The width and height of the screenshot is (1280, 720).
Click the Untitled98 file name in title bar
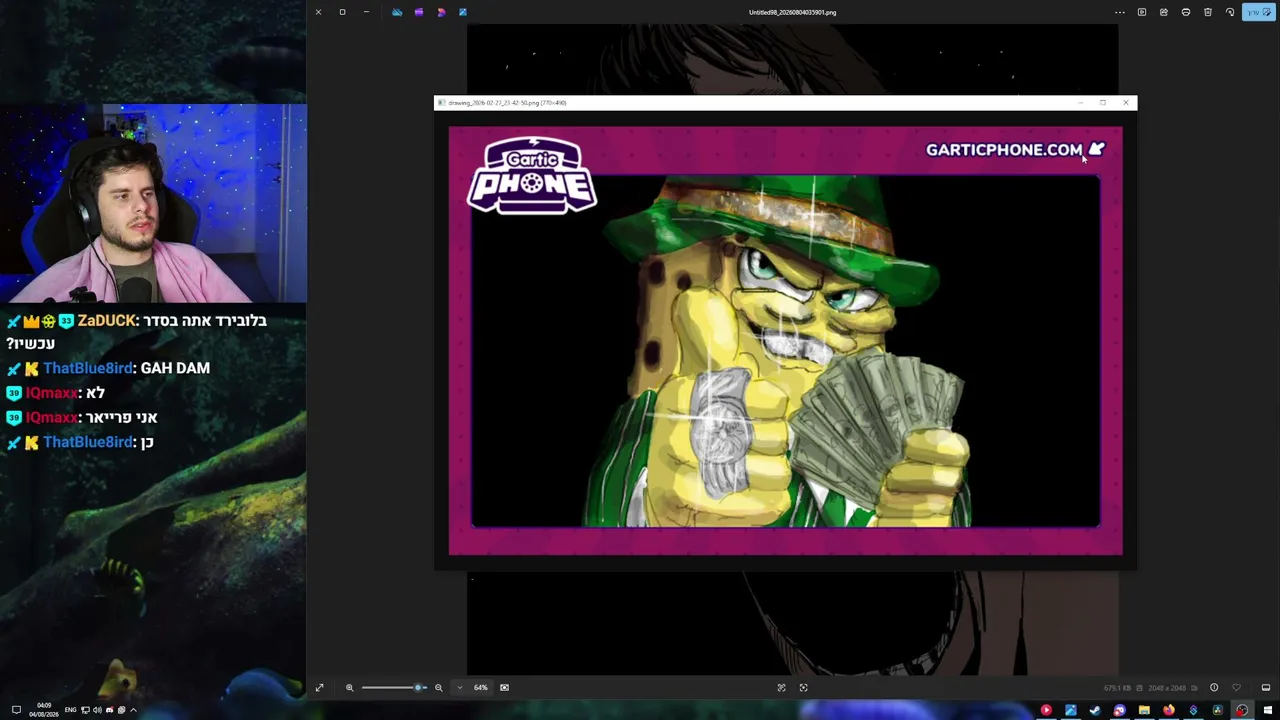pyautogui.click(x=792, y=12)
